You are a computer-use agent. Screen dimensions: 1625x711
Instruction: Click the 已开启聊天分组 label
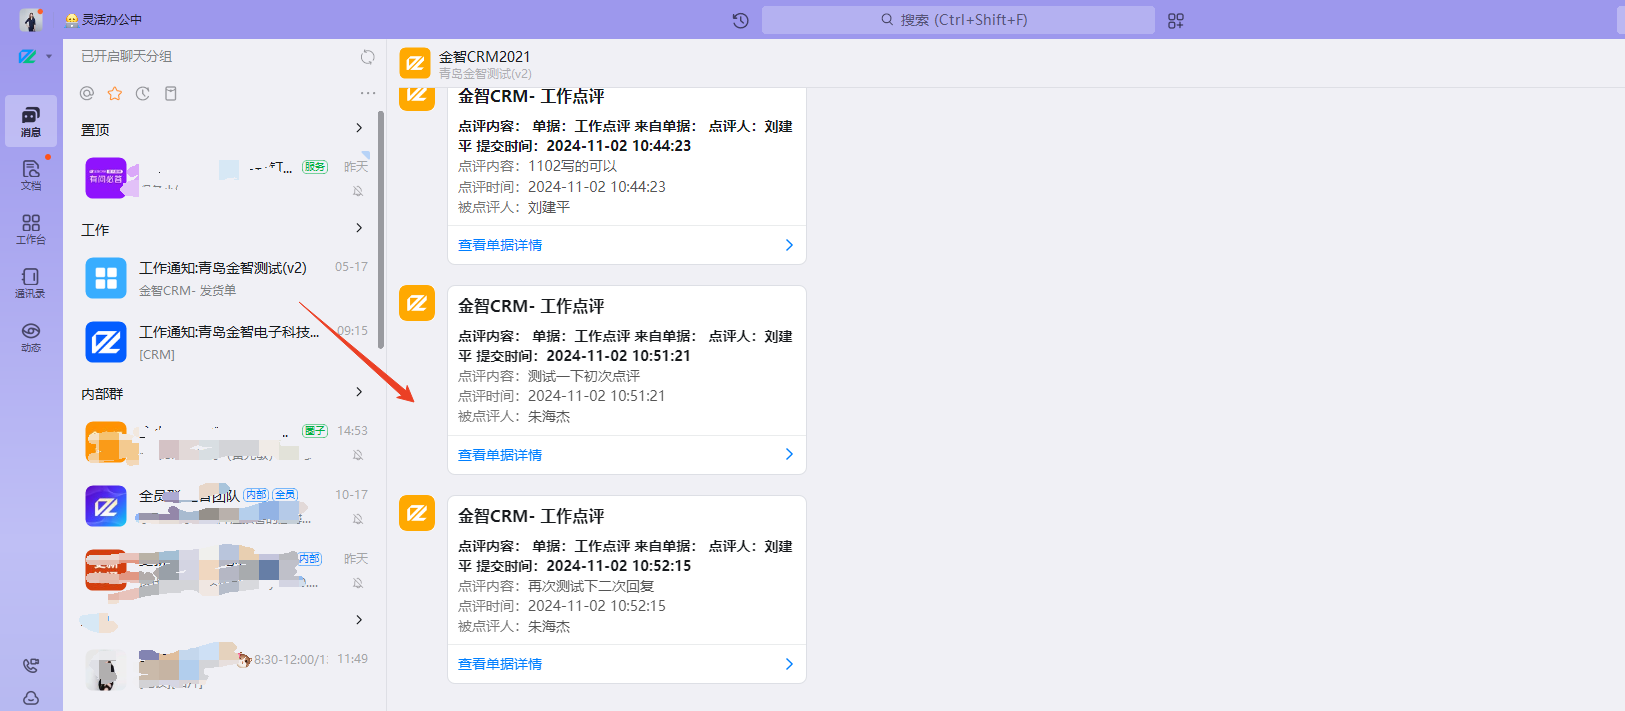pos(126,57)
